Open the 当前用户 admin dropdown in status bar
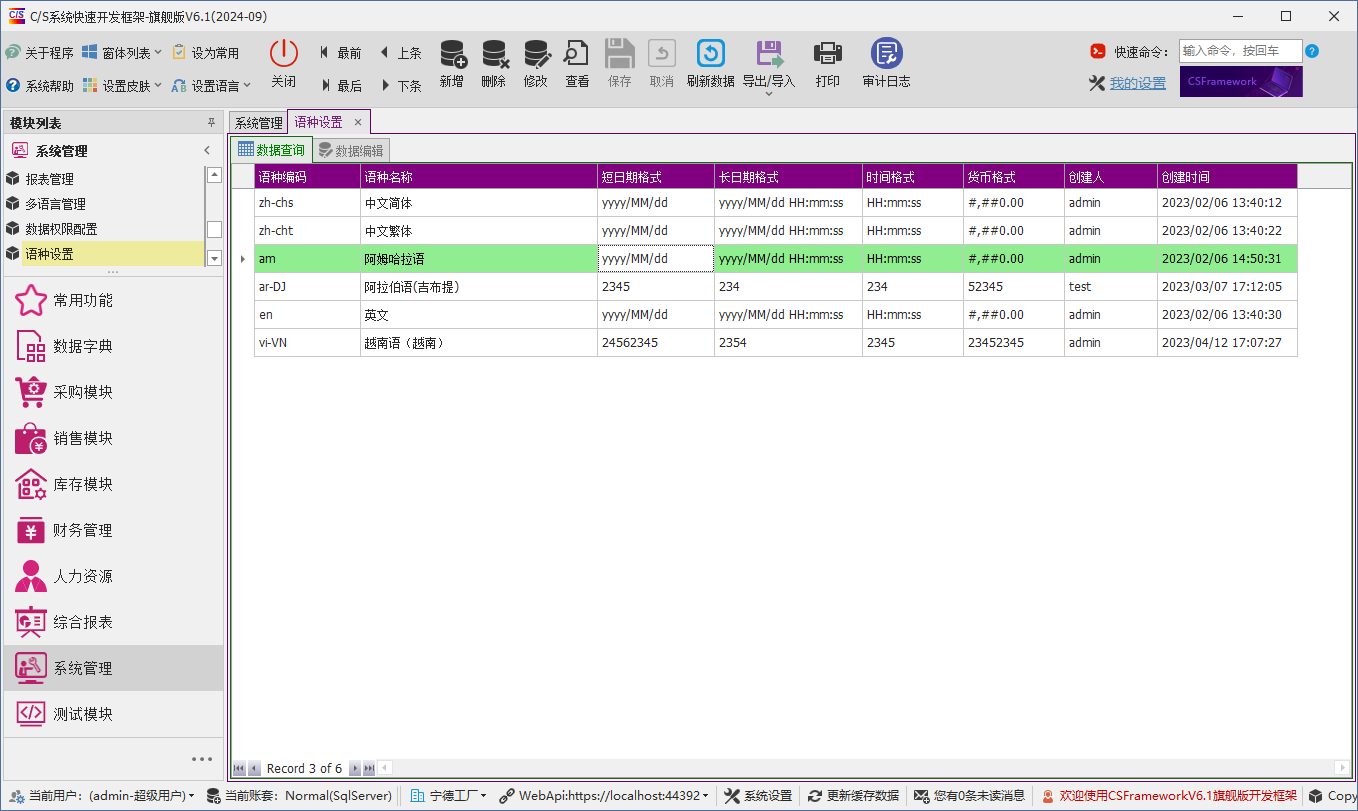1358x811 pixels. click(x=103, y=796)
